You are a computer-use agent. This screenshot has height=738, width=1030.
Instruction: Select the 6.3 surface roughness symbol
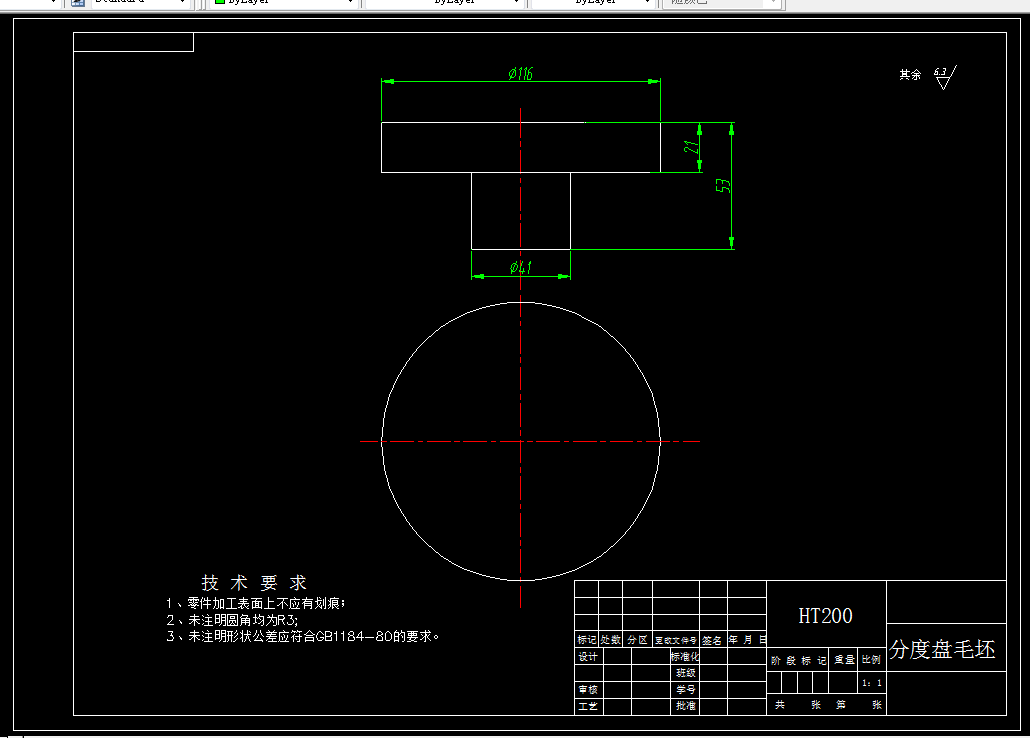click(x=945, y=78)
